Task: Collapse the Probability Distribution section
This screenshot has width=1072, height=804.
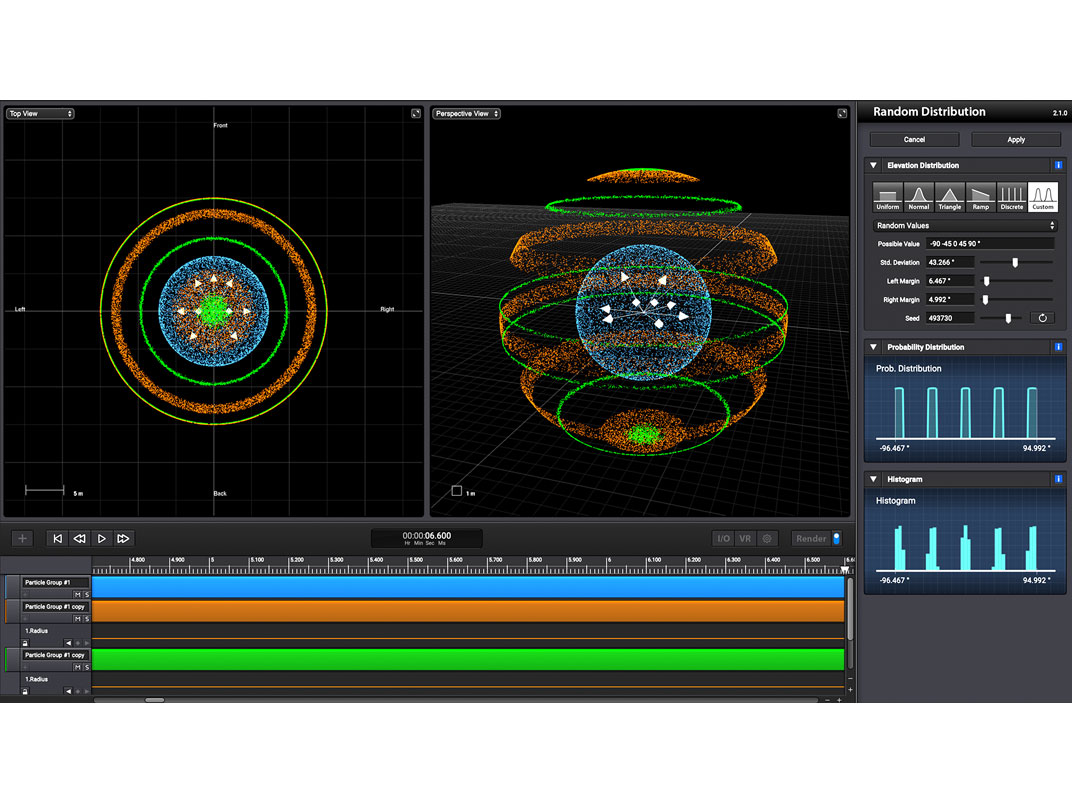Action: coord(874,347)
